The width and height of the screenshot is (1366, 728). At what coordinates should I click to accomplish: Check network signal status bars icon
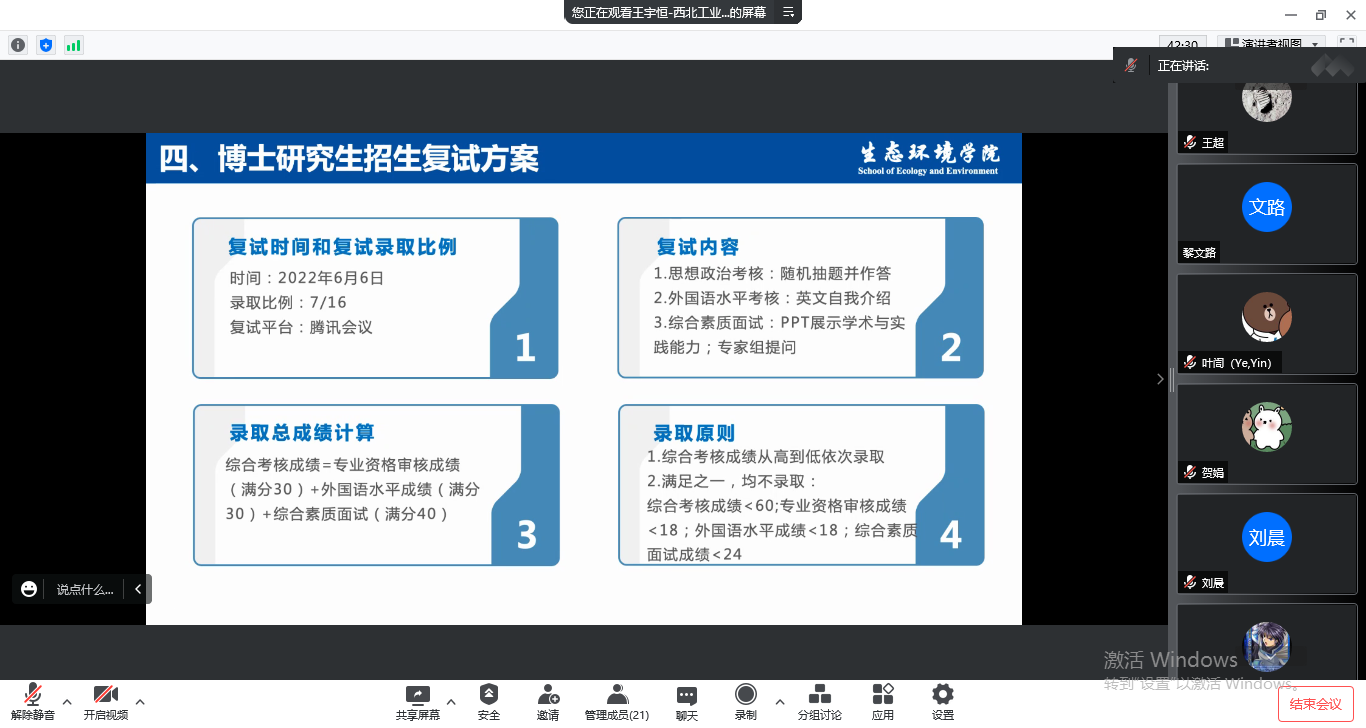pyautogui.click(x=73, y=45)
